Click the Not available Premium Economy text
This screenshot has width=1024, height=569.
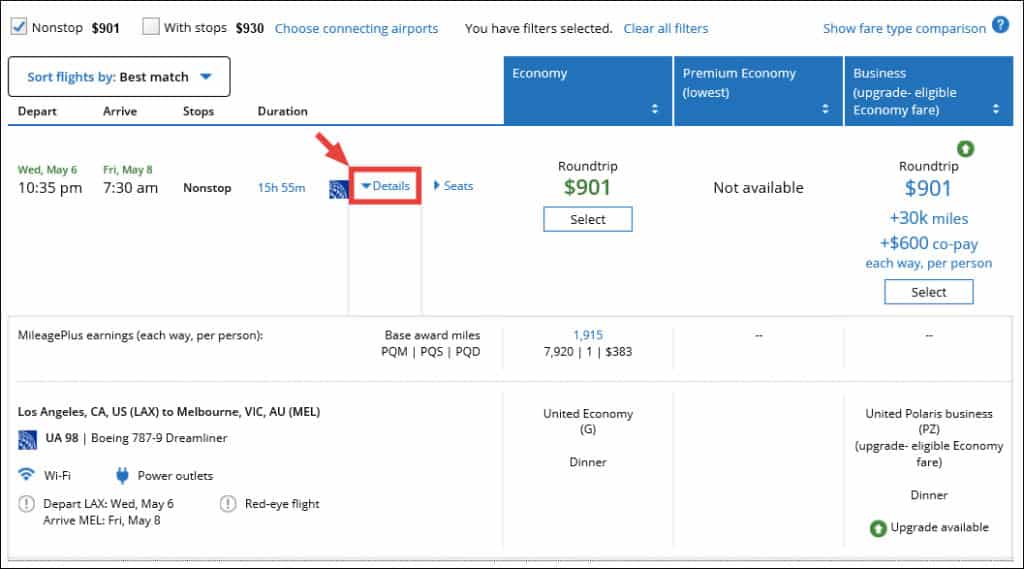(x=758, y=188)
